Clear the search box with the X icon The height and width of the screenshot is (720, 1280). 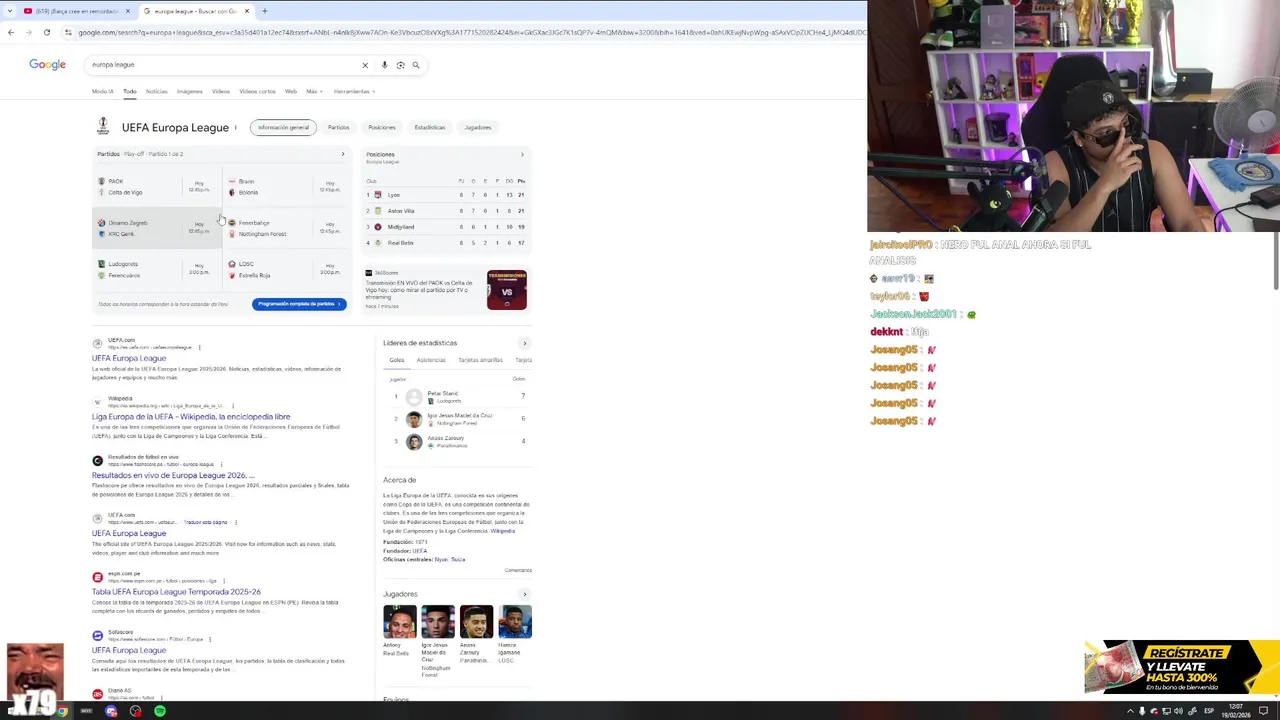click(x=365, y=65)
